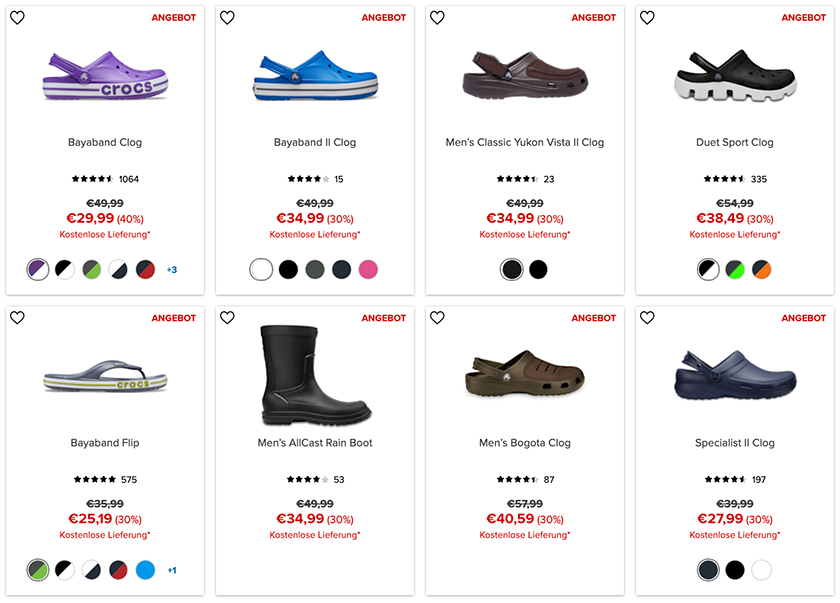Viewport: 840px width, 603px height.
Task: Expand +3 more colors for Bayaband Clog
Action: 172,270
